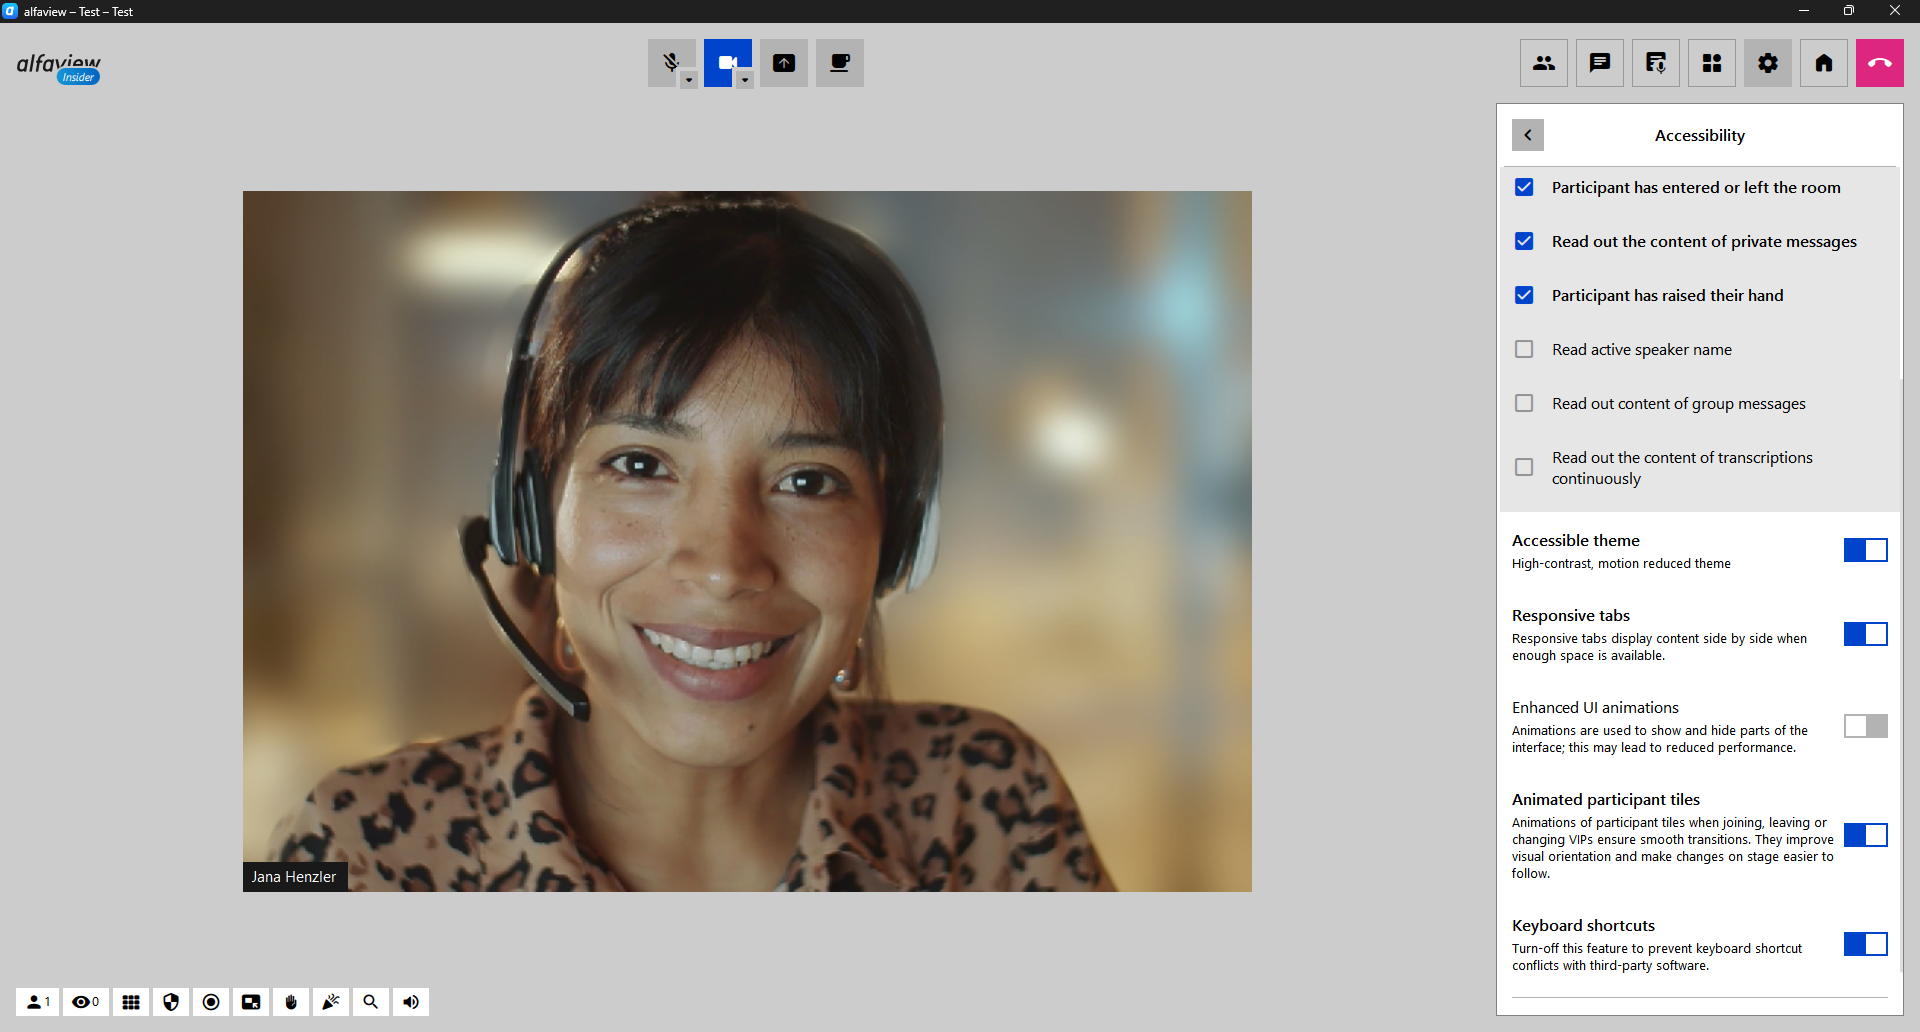1920x1032 pixels.
Task: Enable Read active speaker name checkbox
Action: [x=1524, y=349]
